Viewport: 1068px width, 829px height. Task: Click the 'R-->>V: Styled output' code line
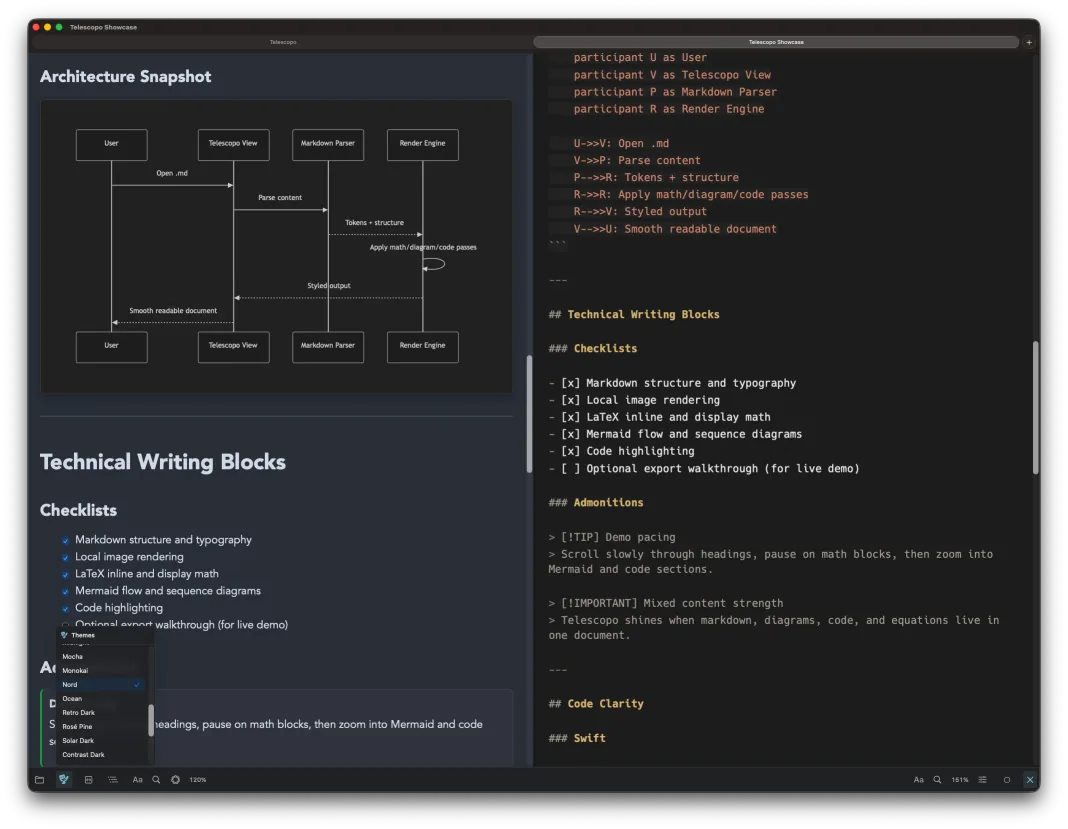[x=640, y=211]
